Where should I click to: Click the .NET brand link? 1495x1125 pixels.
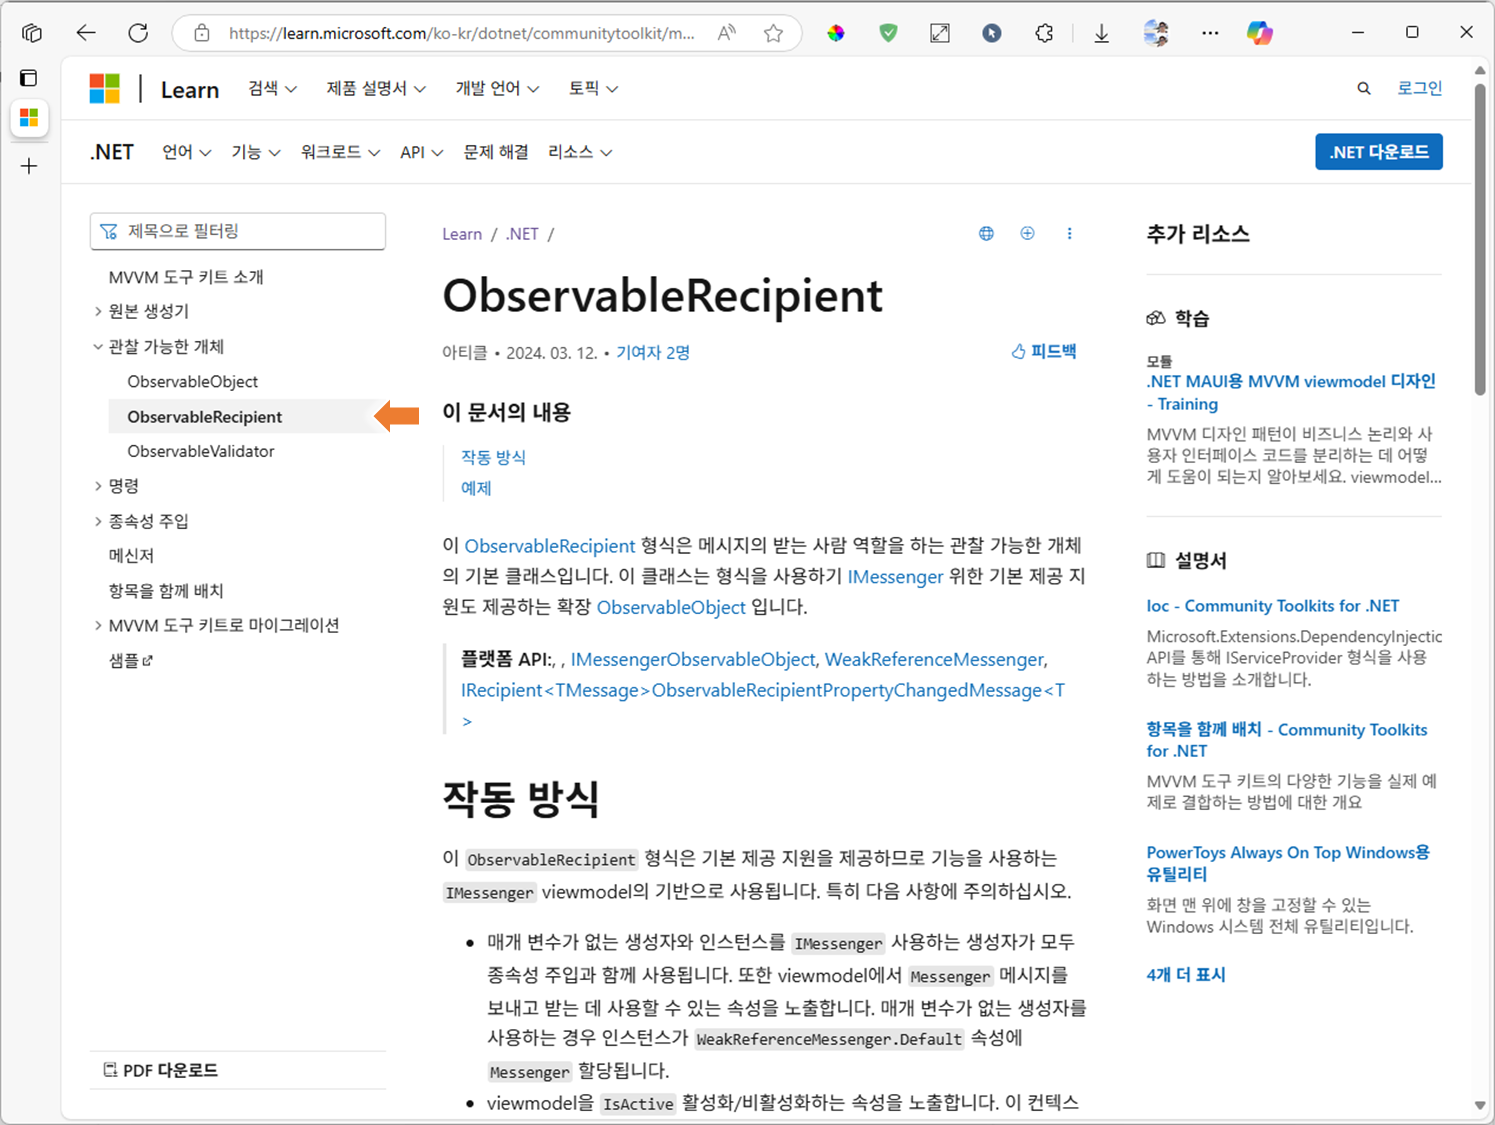click(x=112, y=152)
